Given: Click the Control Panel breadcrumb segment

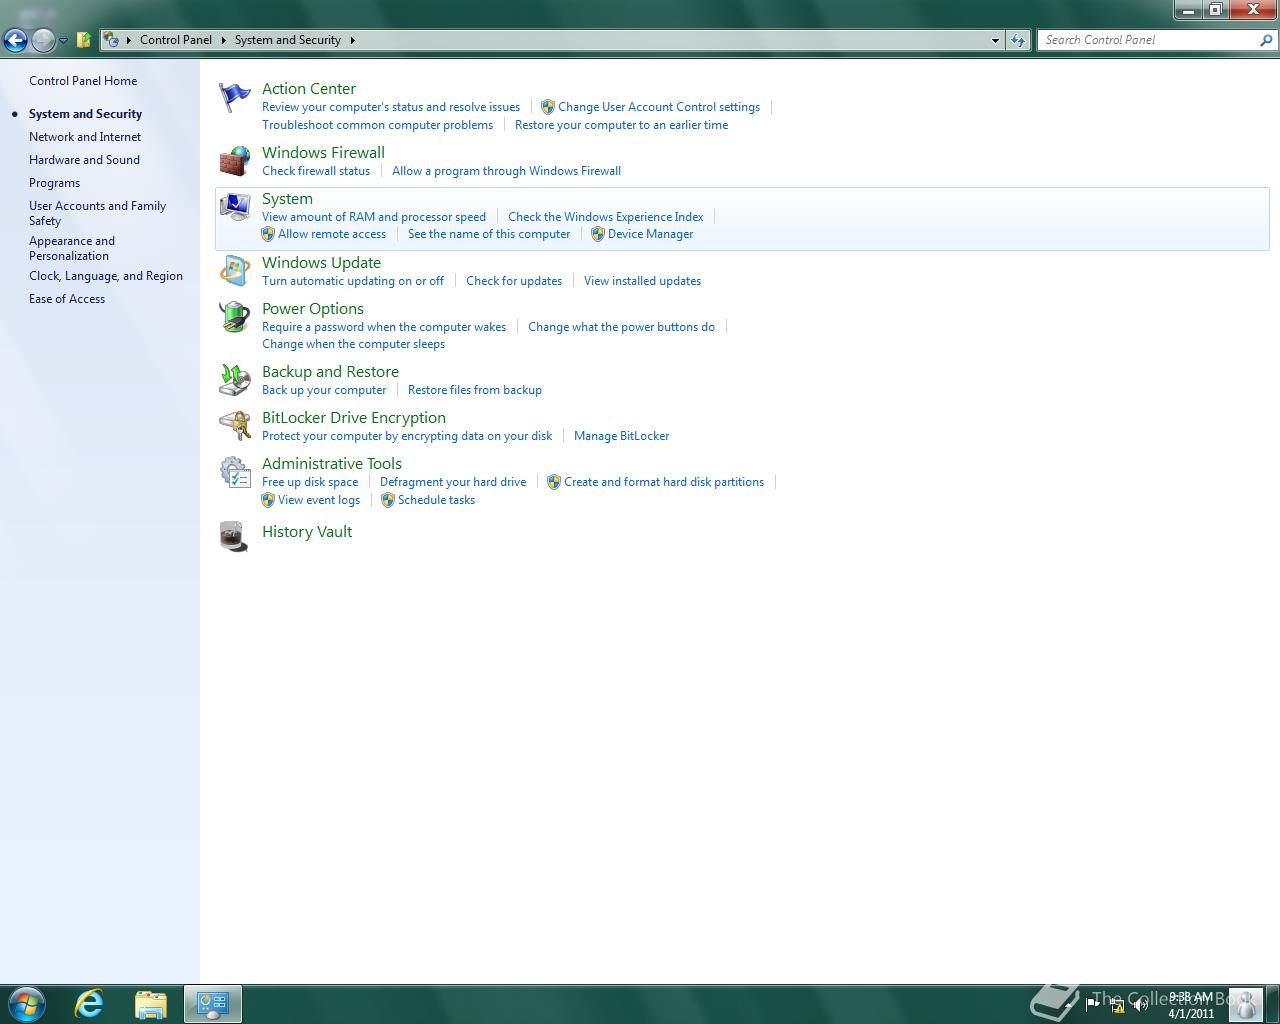Looking at the screenshot, I should (x=176, y=40).
